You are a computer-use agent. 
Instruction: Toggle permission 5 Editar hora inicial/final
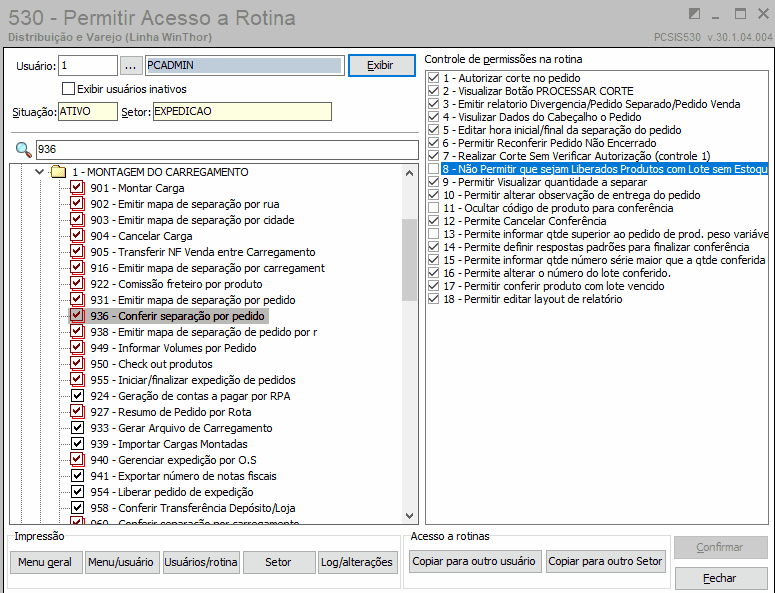click(x=433, y=130)
